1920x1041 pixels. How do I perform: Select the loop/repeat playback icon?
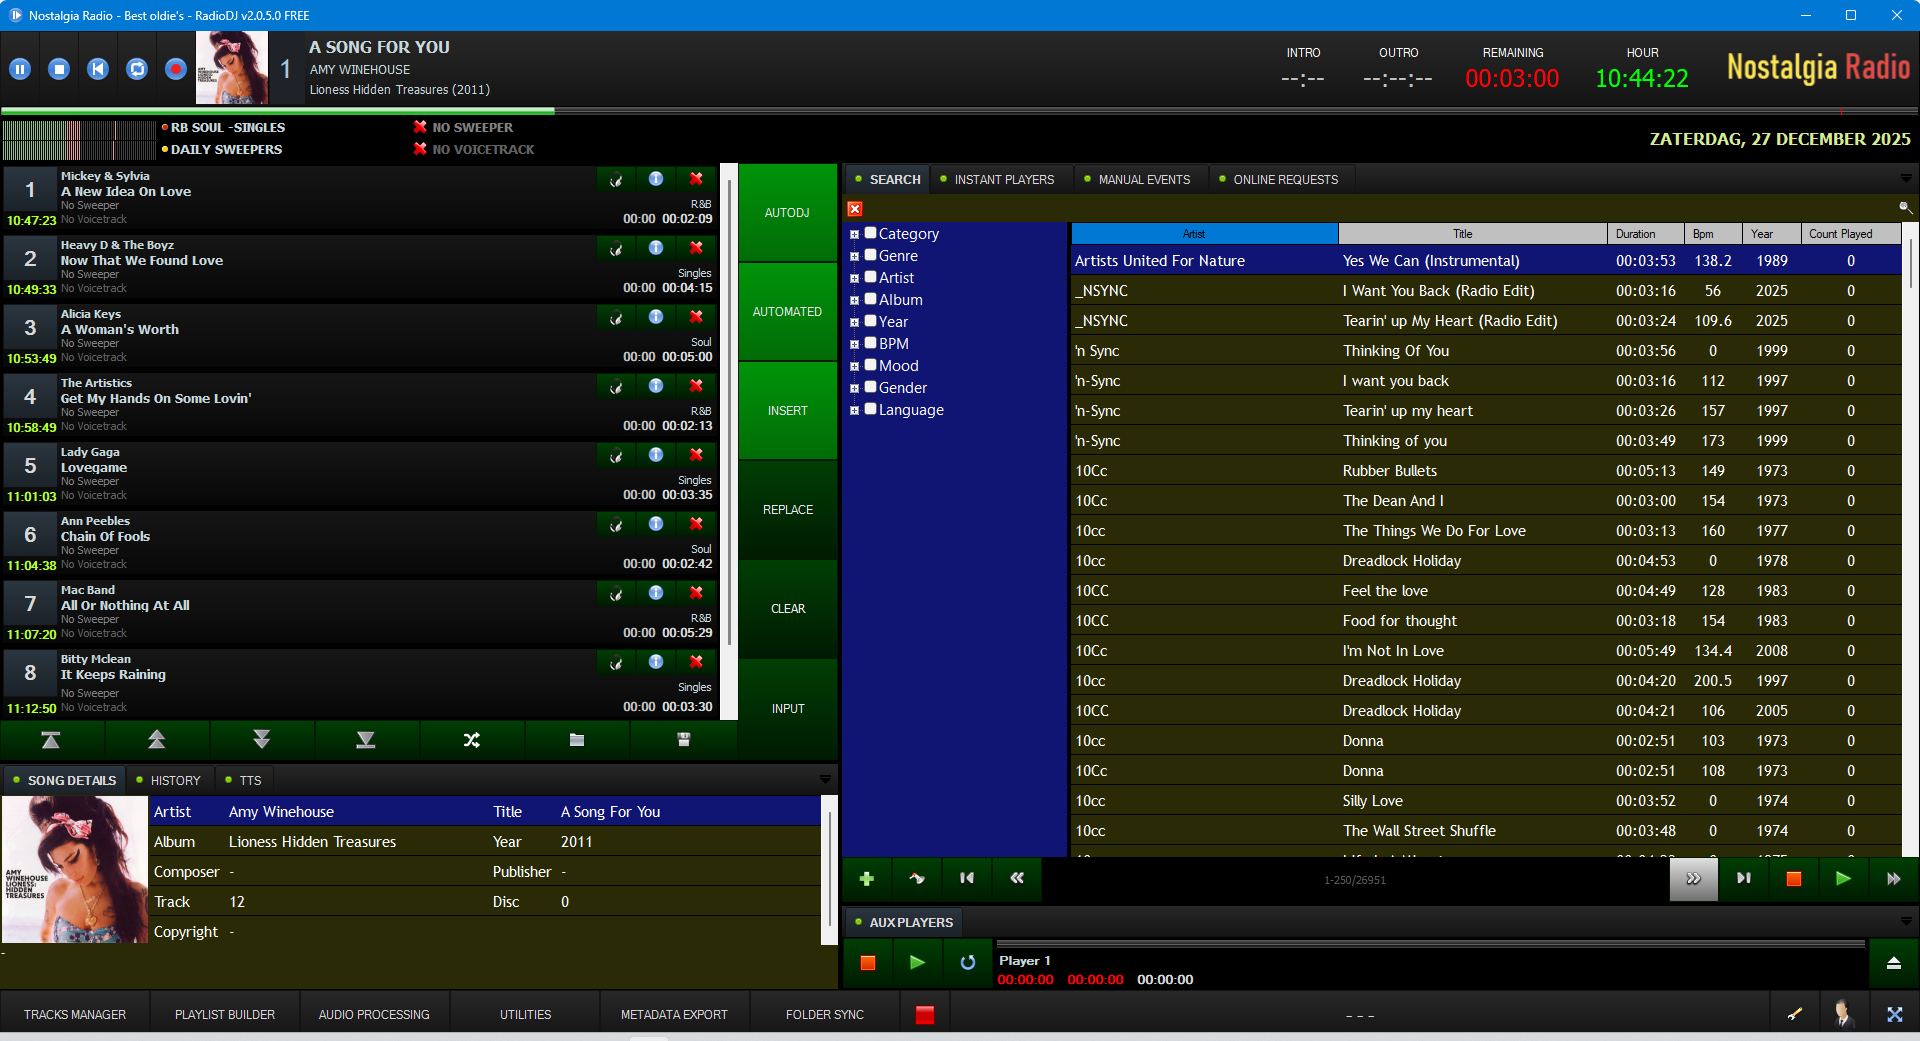136,67
